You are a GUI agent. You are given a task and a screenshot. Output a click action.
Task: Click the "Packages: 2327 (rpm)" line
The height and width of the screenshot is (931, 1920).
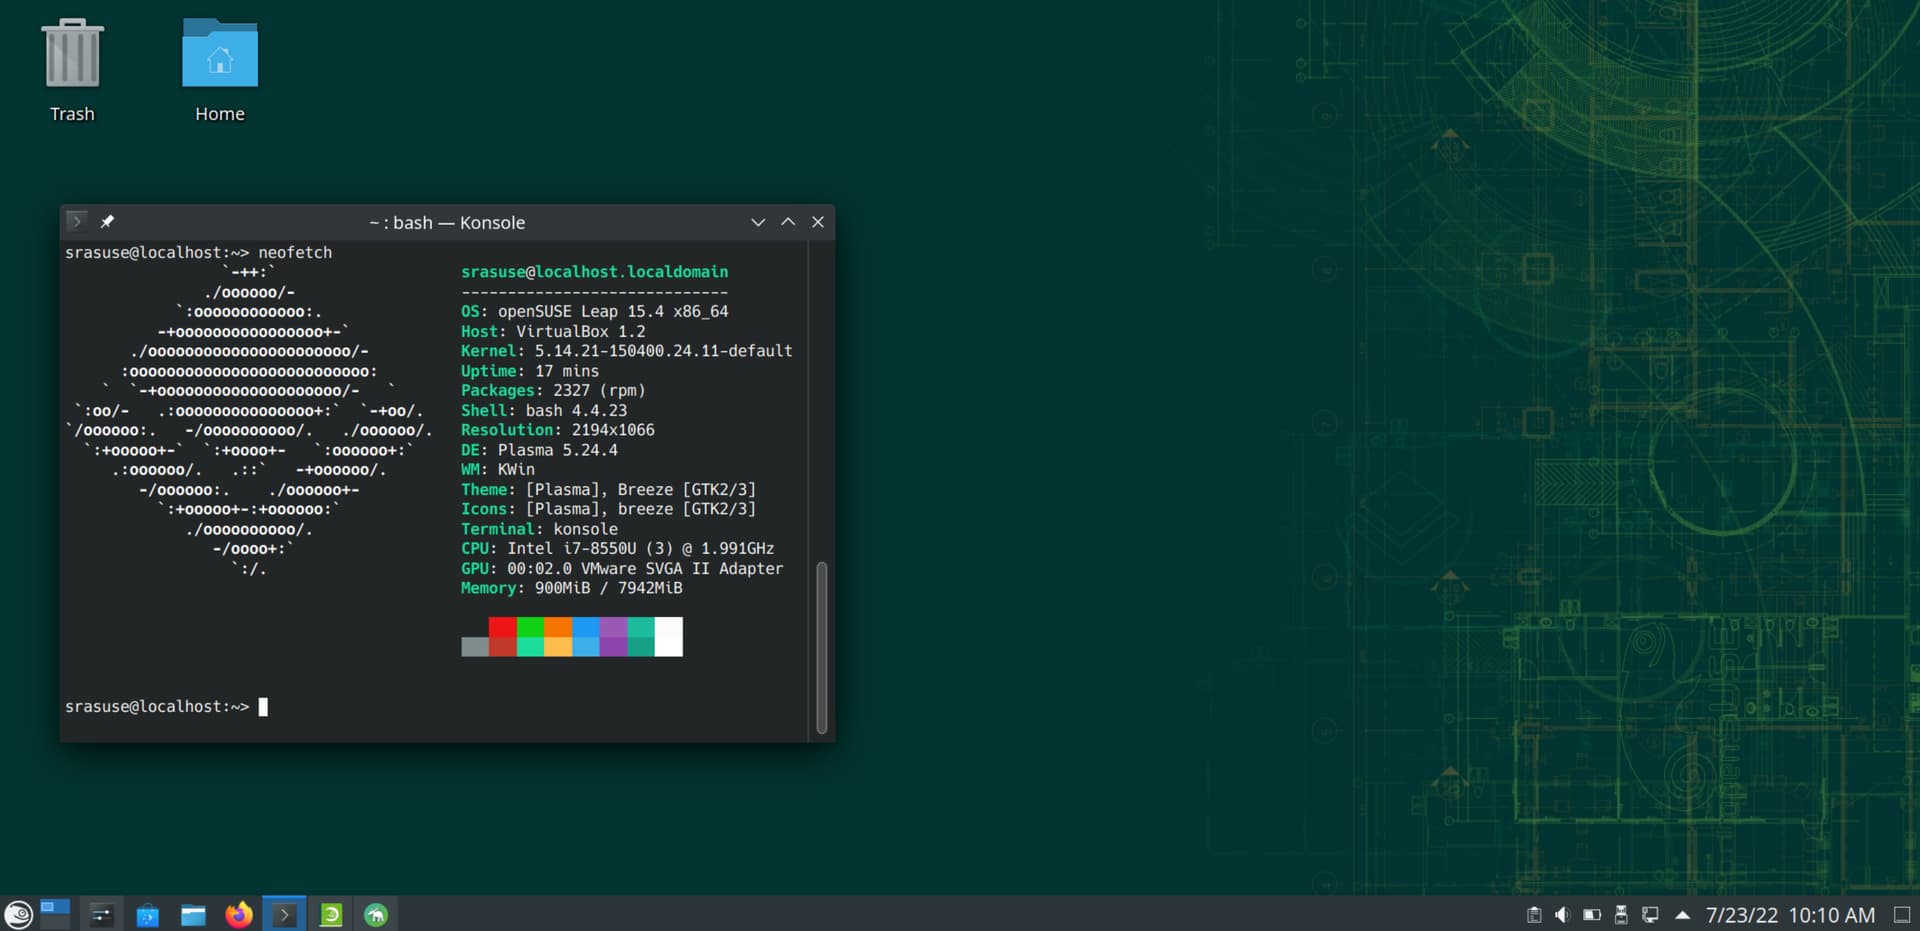(x=553, y=390)
